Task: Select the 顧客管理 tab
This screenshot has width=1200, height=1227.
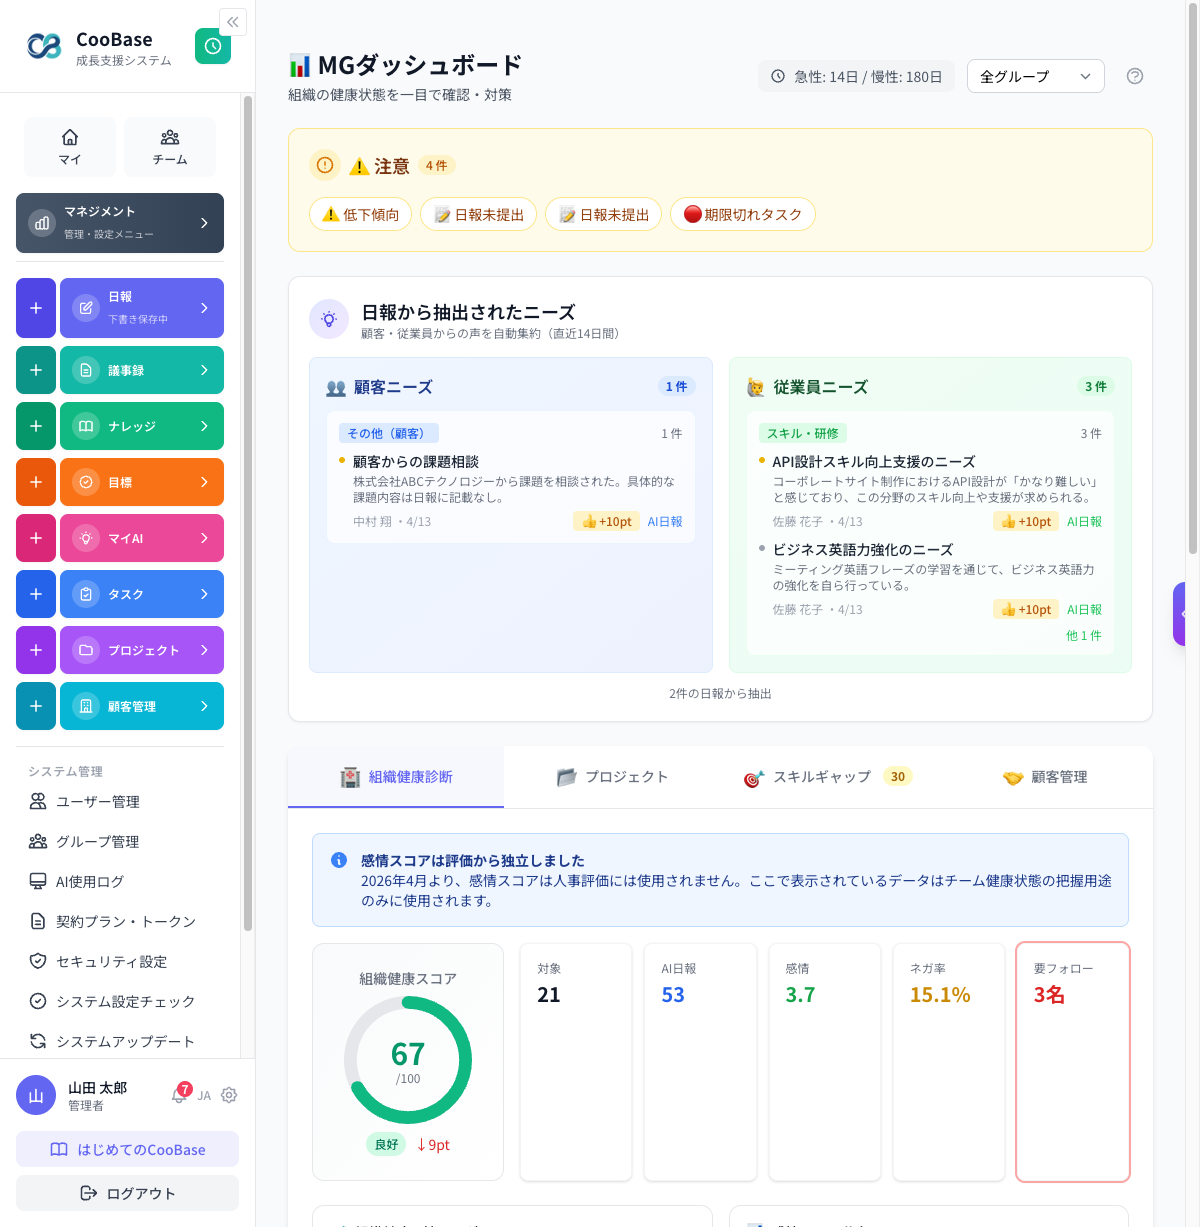Action: click(x=1046, y=777)
